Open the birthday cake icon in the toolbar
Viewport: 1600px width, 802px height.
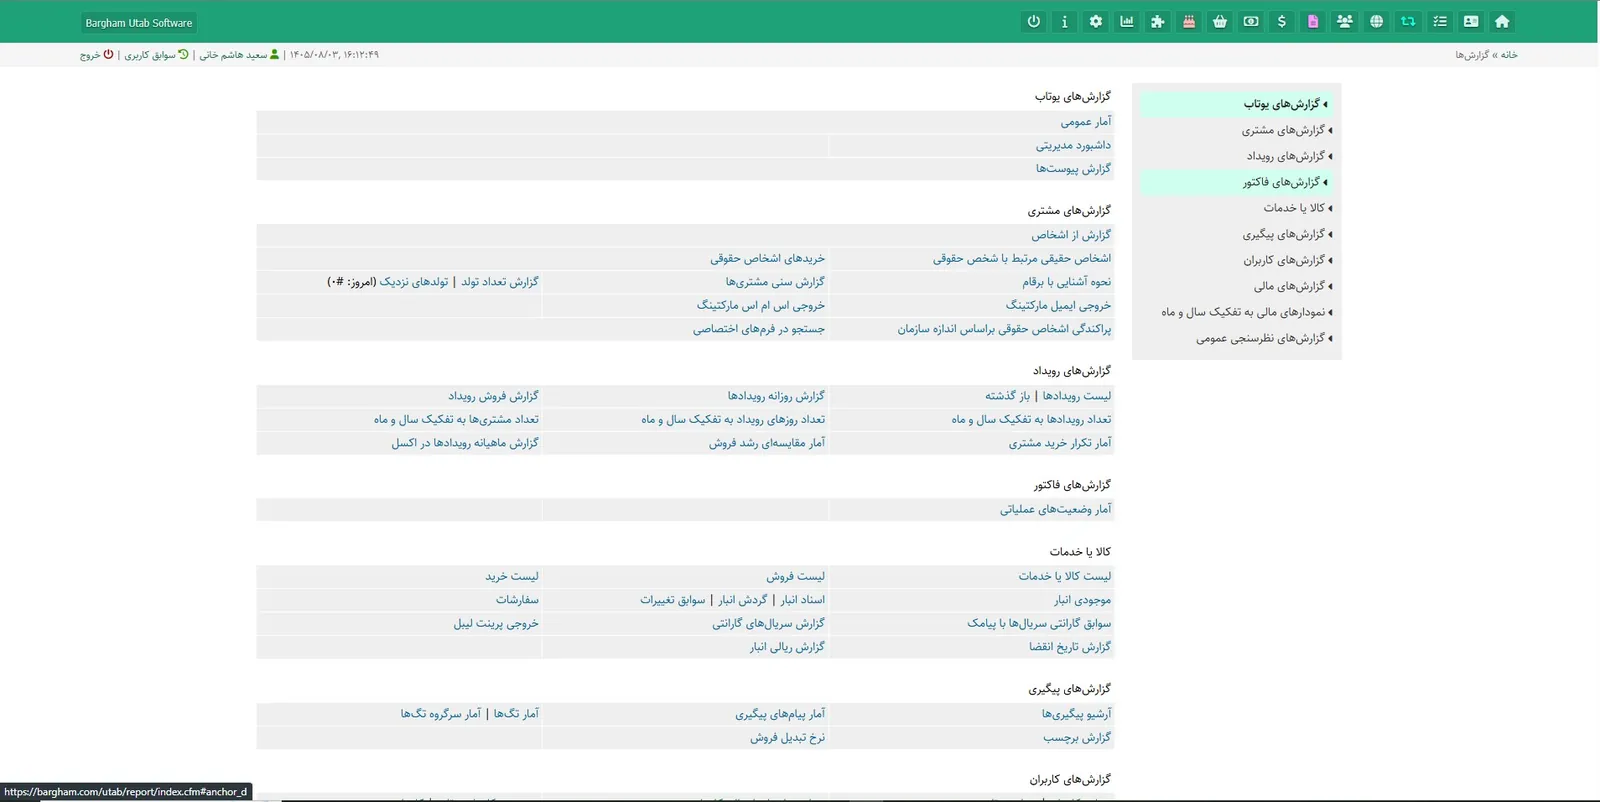point(1189,22)
